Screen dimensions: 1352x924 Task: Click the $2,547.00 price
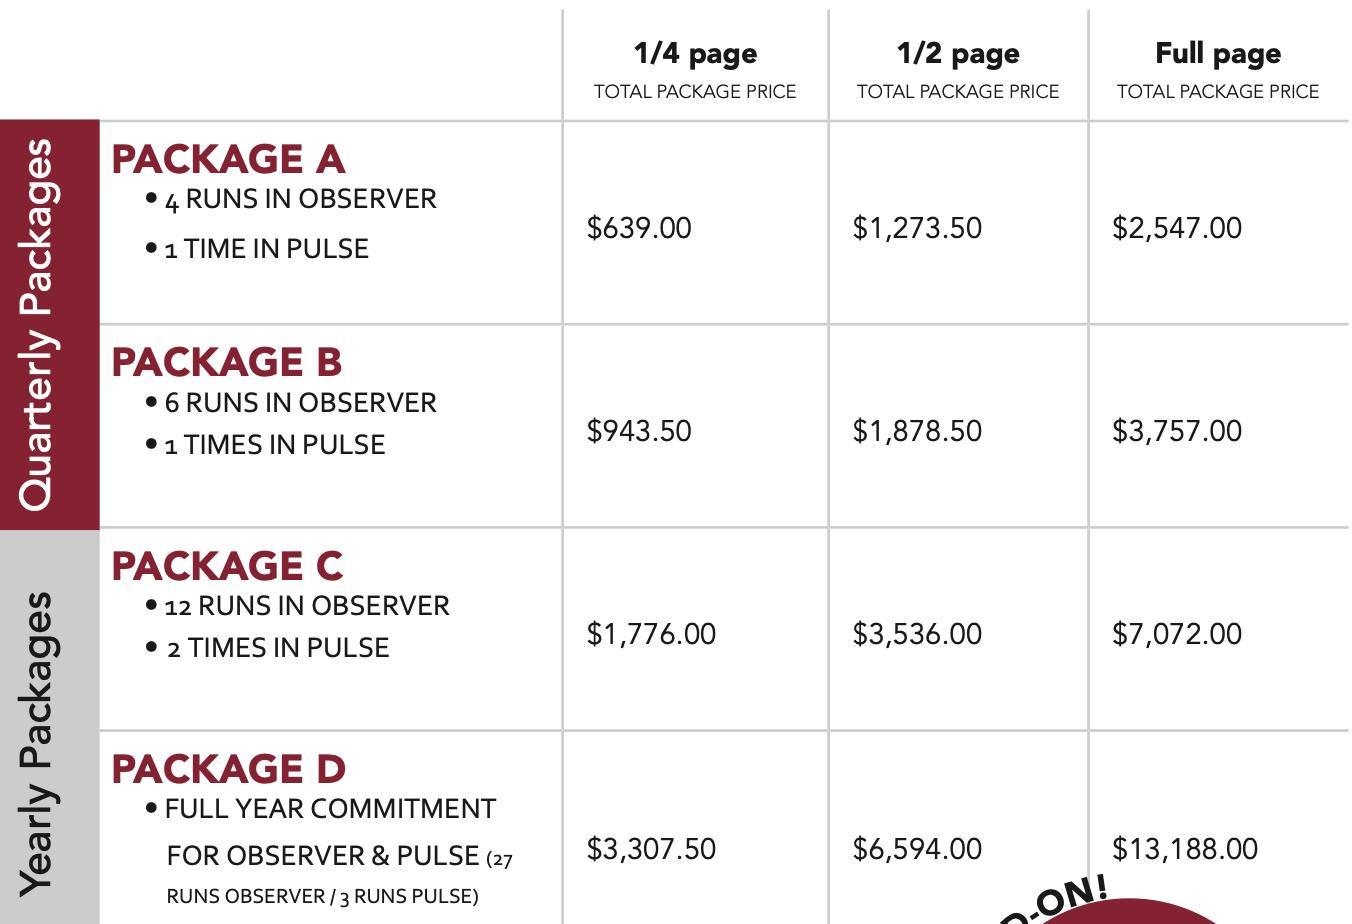(x=1177, y=228)
